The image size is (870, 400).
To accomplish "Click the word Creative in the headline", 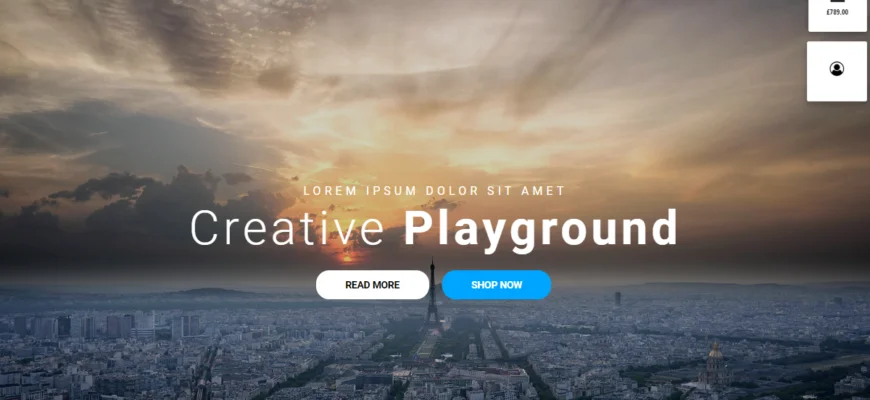I will click(x=287, y=228).
